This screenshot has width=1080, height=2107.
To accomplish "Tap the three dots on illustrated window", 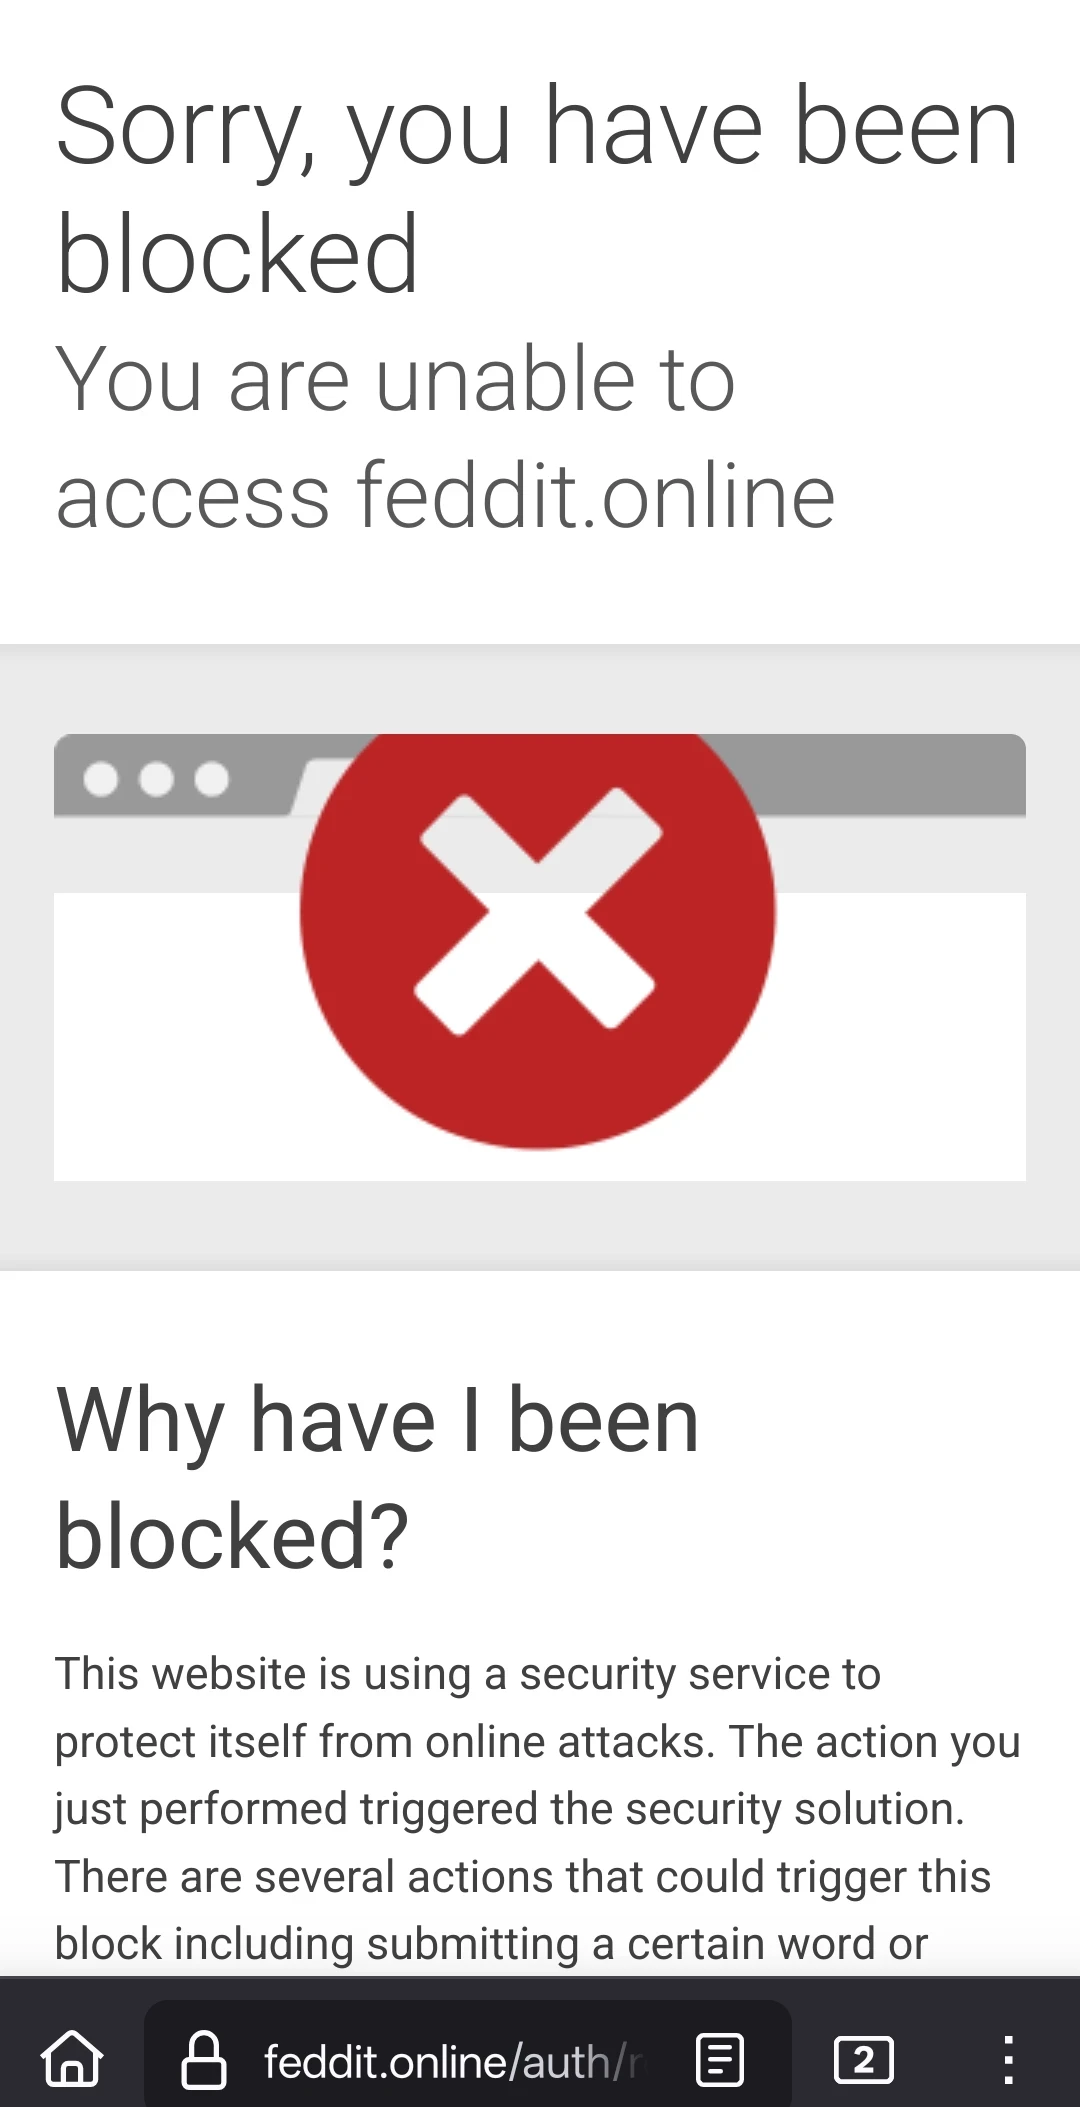I will pyautogui.click(x=156, y=778).
